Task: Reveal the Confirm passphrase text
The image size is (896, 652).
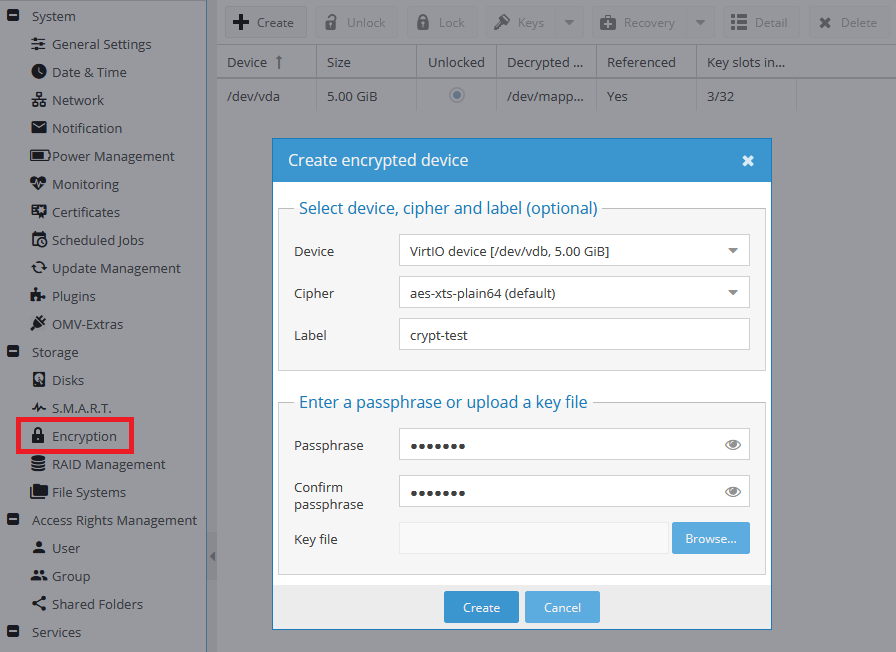Action: (x=733, y=491)
